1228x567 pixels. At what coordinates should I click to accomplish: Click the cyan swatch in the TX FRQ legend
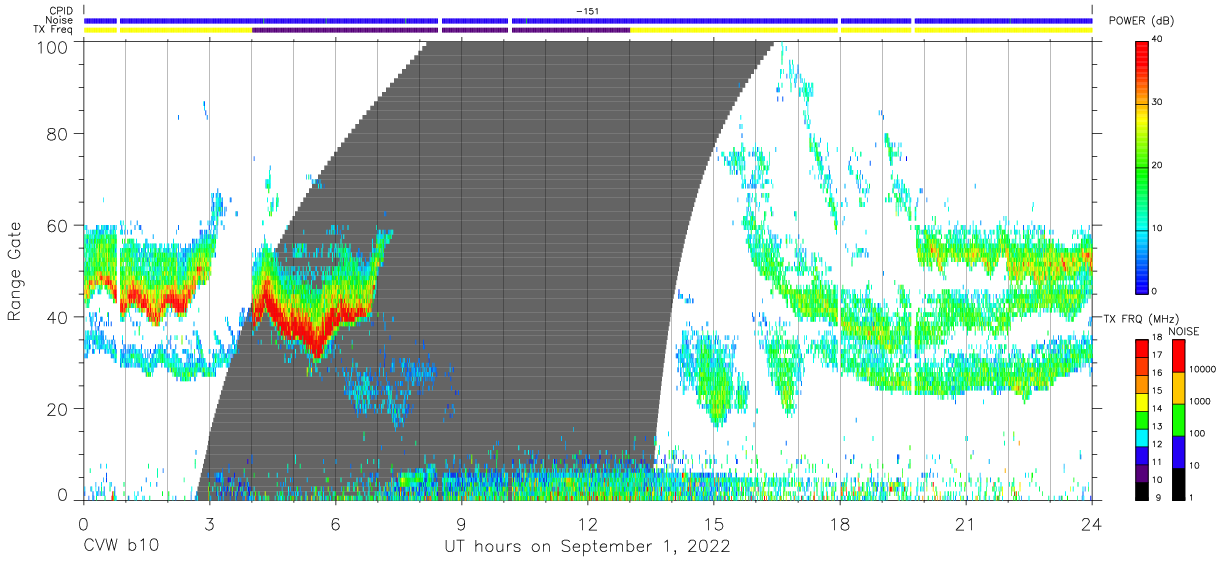coord(1142,438)
